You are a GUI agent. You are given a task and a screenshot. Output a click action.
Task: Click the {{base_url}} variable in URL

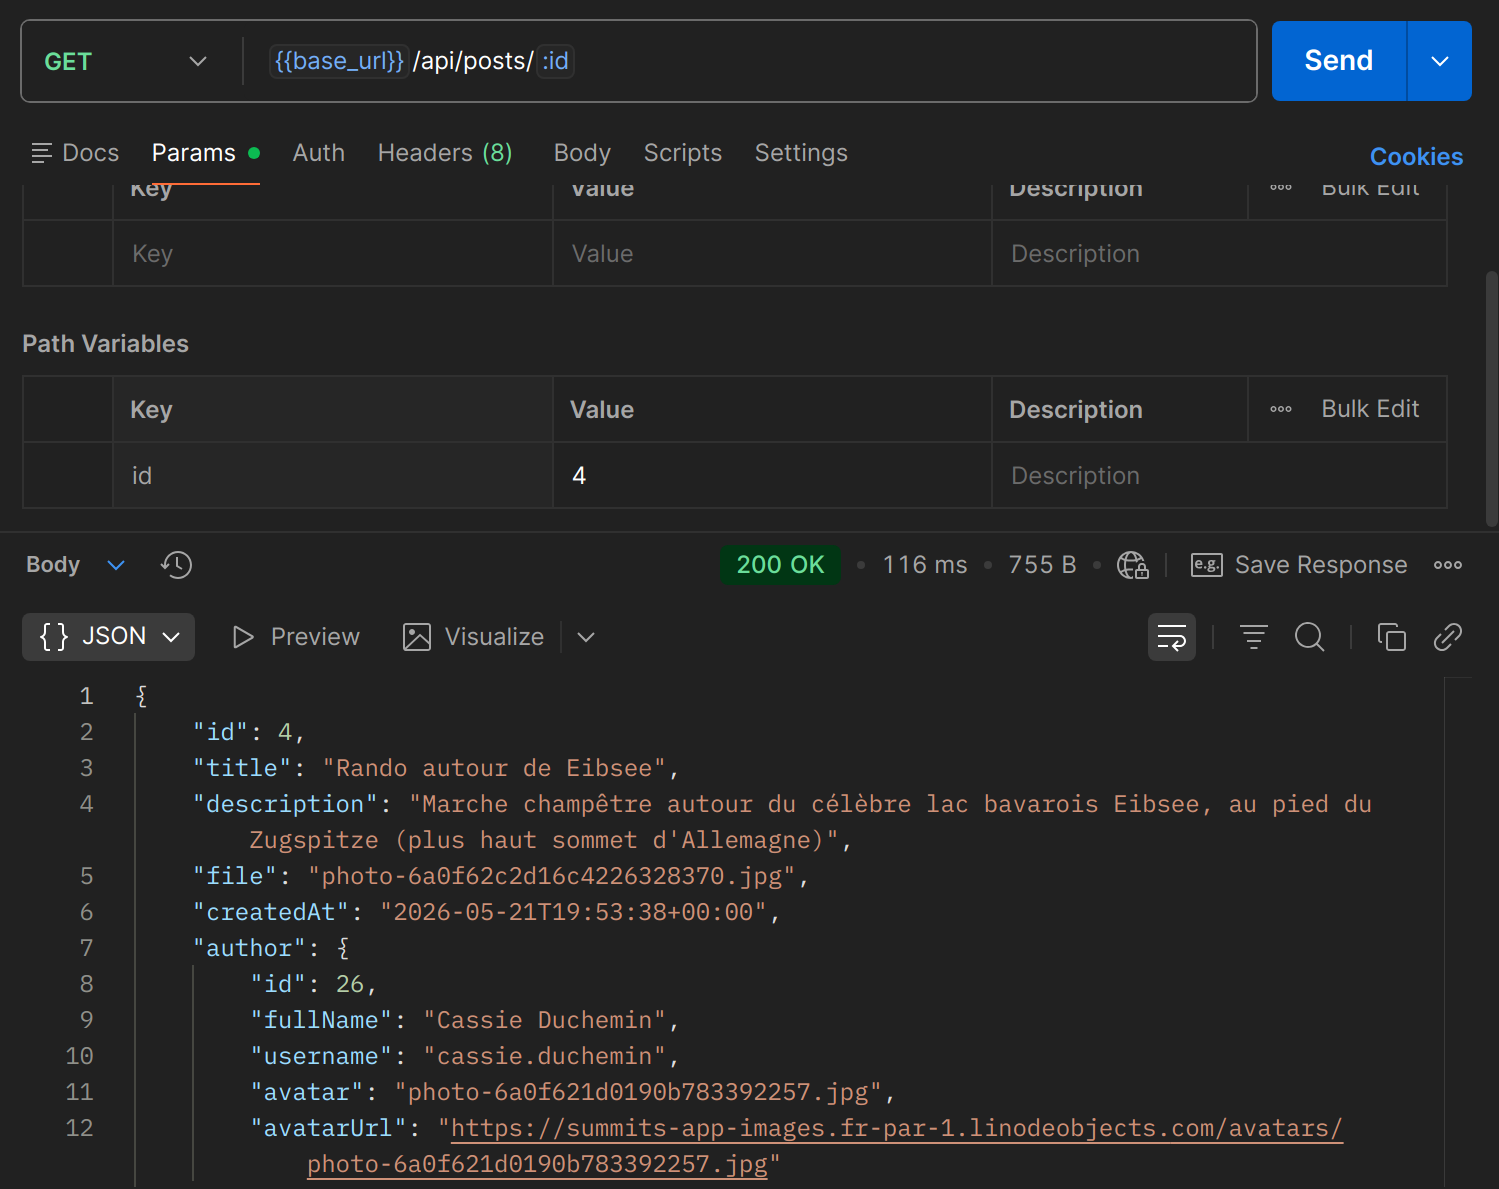coord(339,61)
